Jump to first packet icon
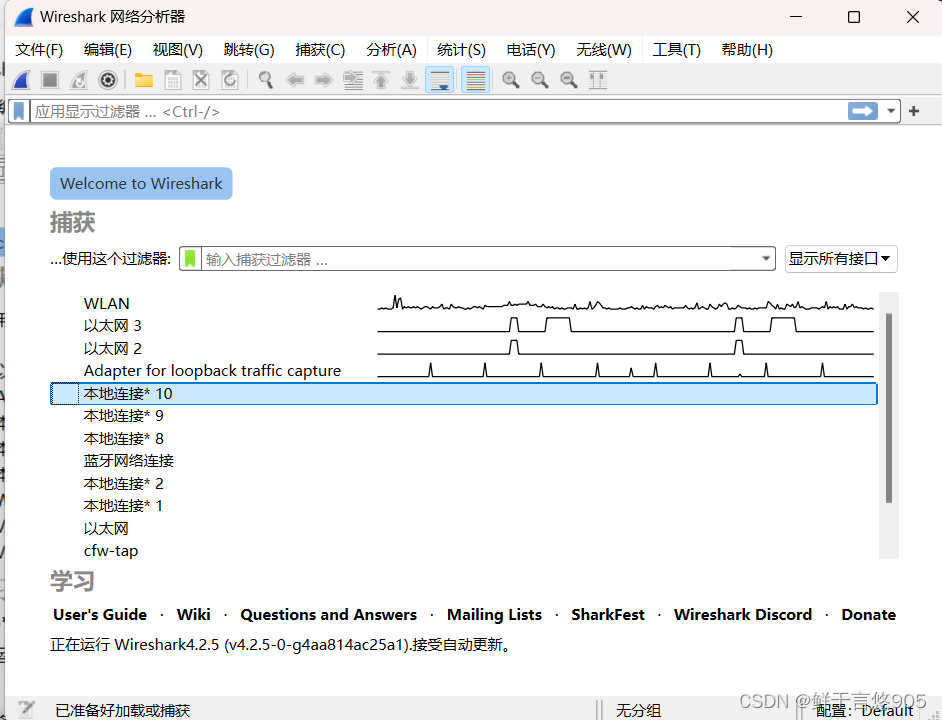Image resolution: width=942 pixels, height=720 pixels. click(x=381, y=80)
